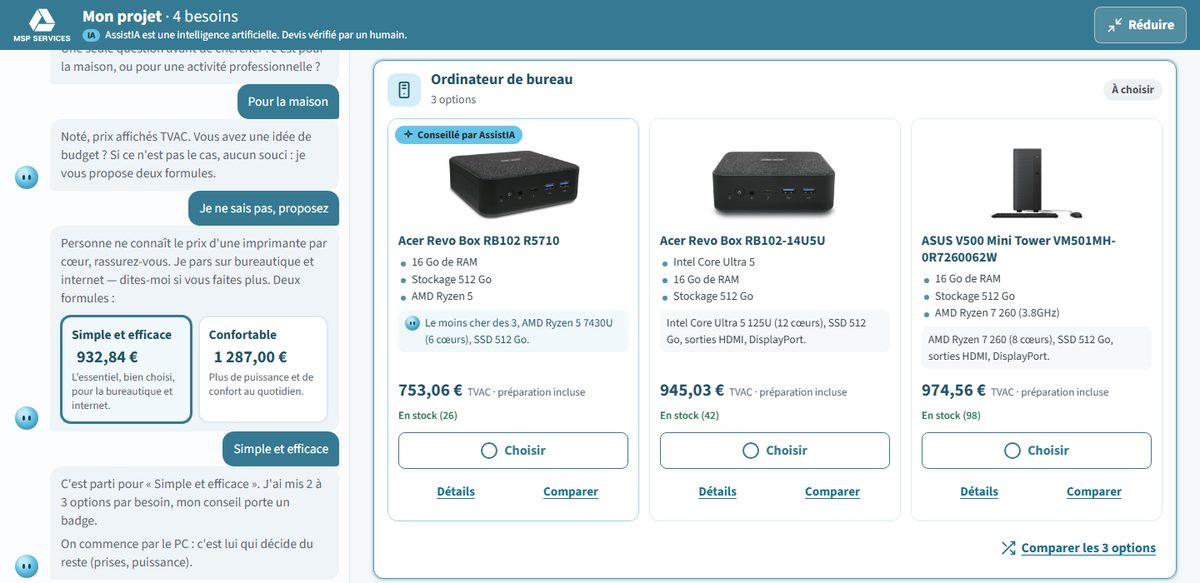Choose the Acer Revo Box RB102 R5710

tap(513, 450)
